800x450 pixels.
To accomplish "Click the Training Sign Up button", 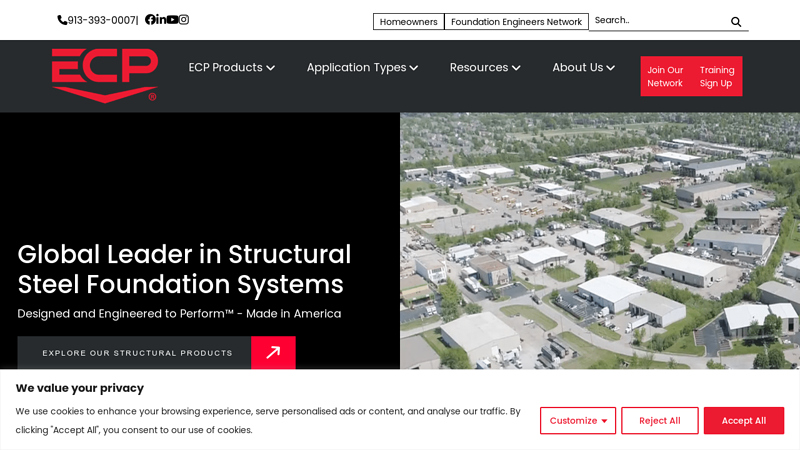I will 716,76.
